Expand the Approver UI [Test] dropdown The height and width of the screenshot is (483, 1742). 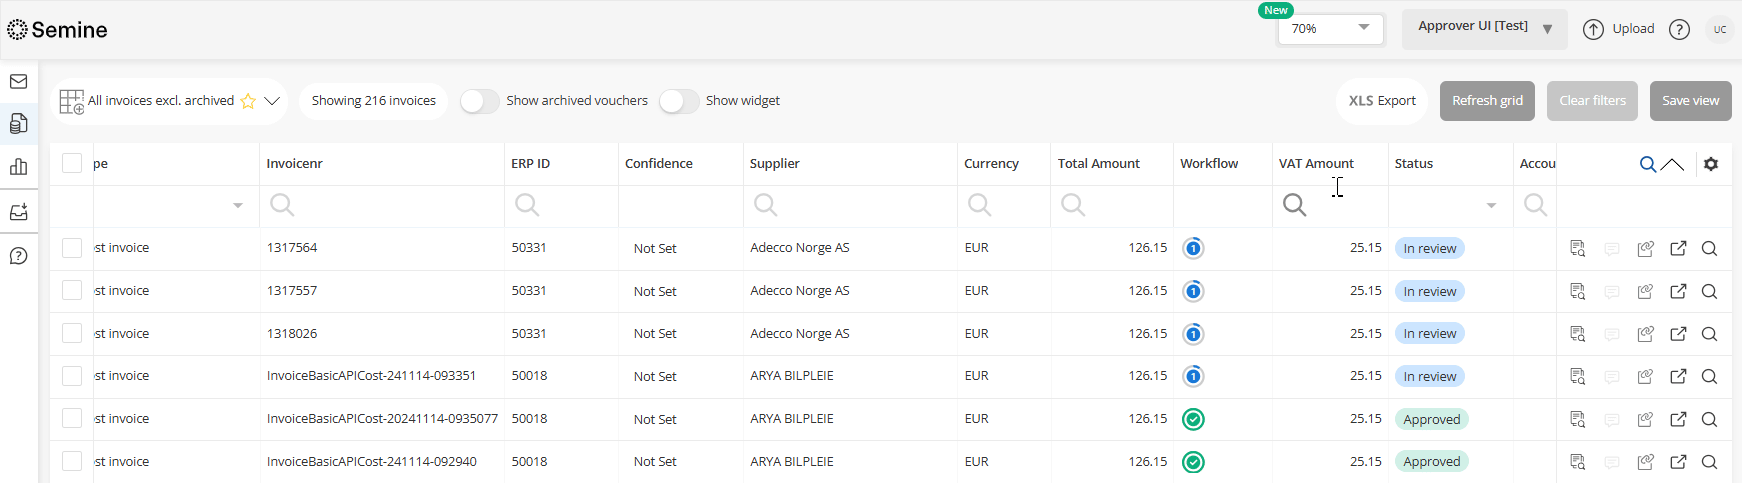click(x=1484, y=28)
